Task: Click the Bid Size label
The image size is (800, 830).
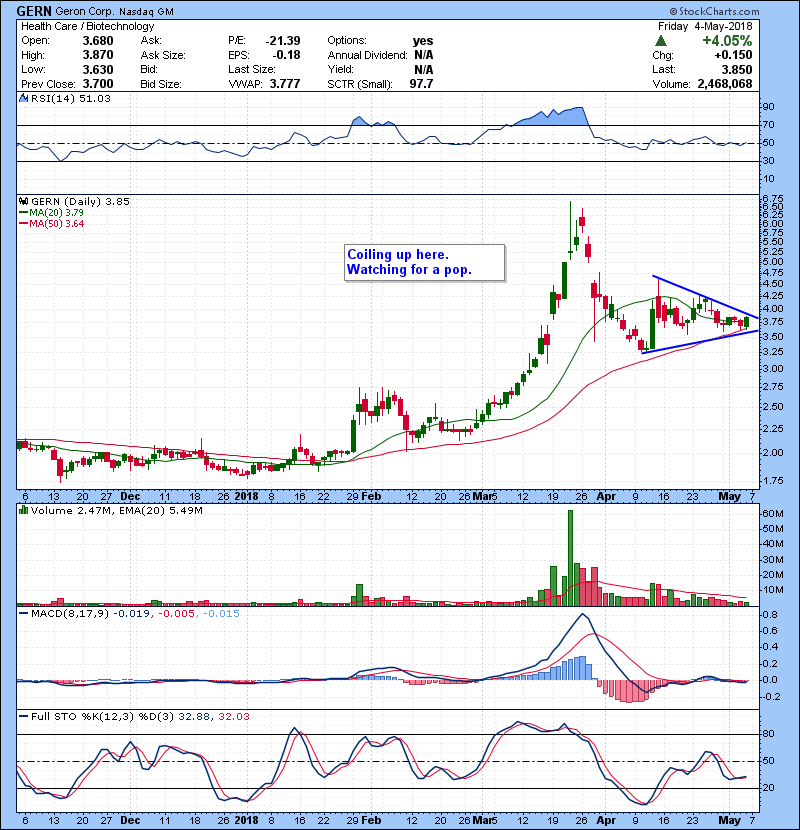Action: [161, 84]
